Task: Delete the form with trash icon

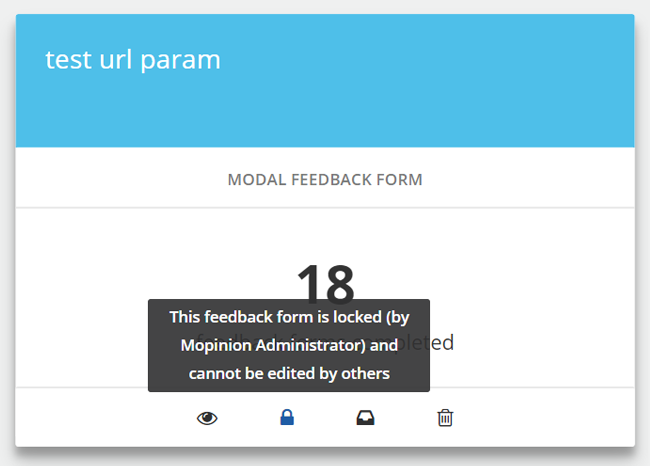Action: click(x=445, y=418)
